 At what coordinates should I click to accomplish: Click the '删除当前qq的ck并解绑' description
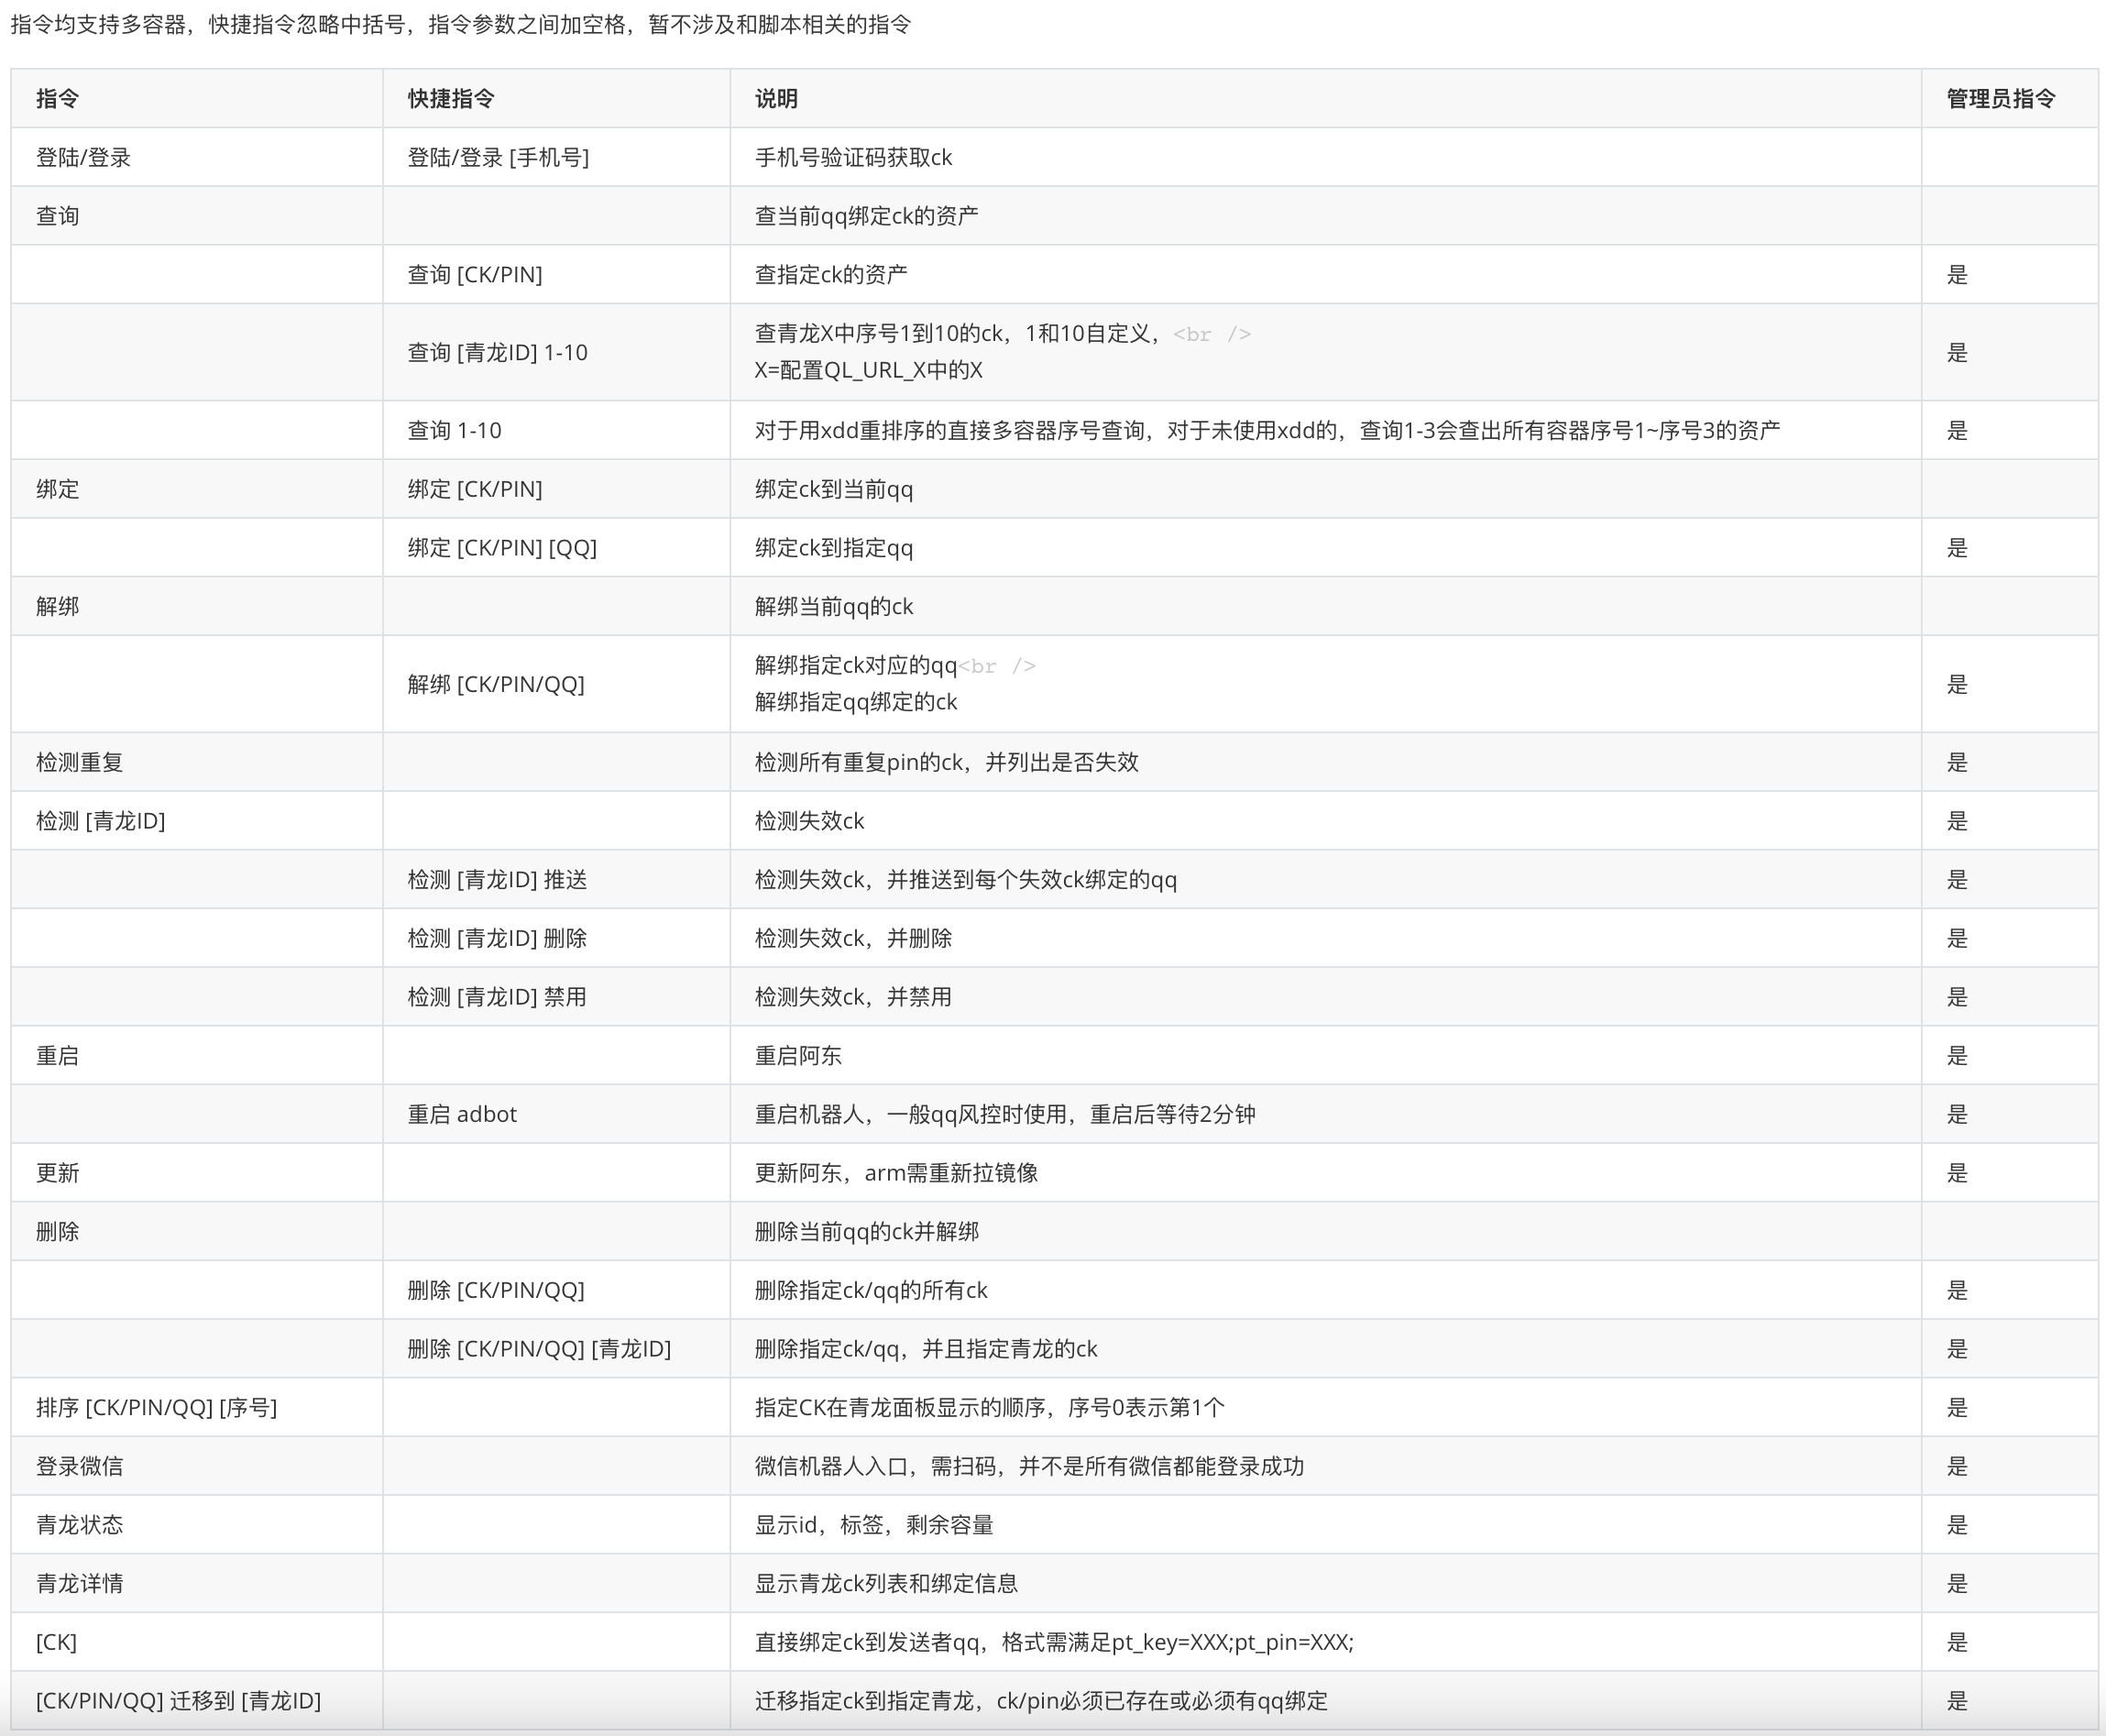(x=866, y=1231)
